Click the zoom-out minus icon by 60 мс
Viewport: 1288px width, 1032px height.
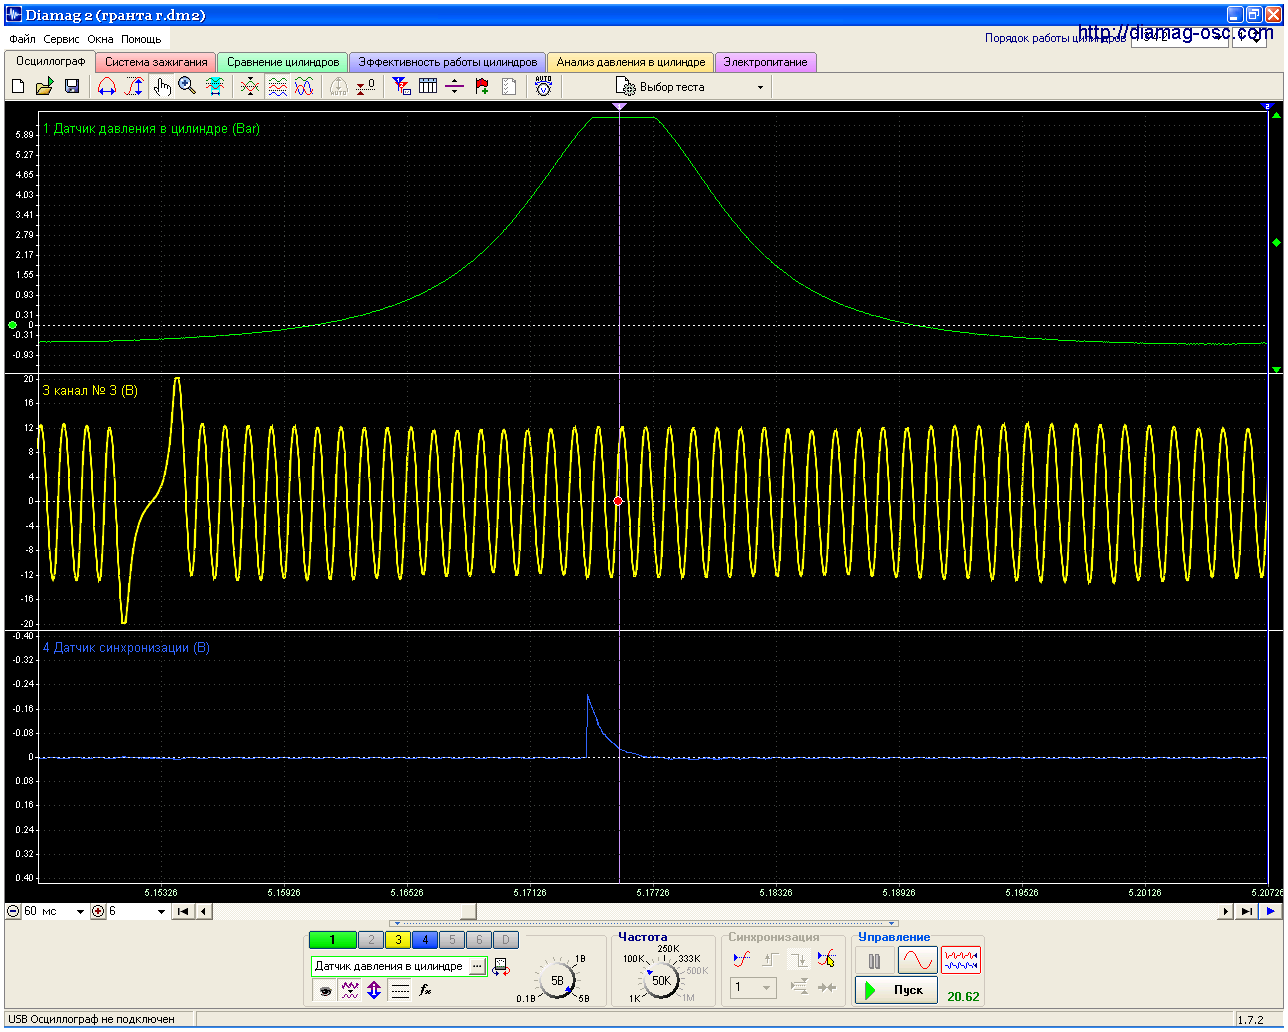13,911
